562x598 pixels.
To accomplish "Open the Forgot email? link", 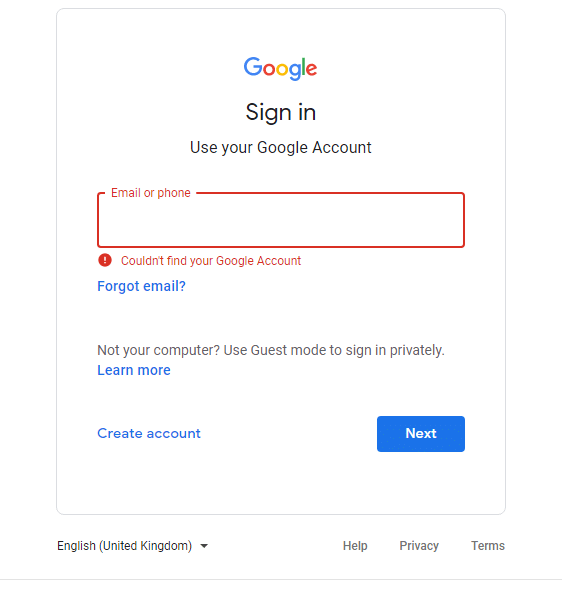I will (x=141, y=286).
